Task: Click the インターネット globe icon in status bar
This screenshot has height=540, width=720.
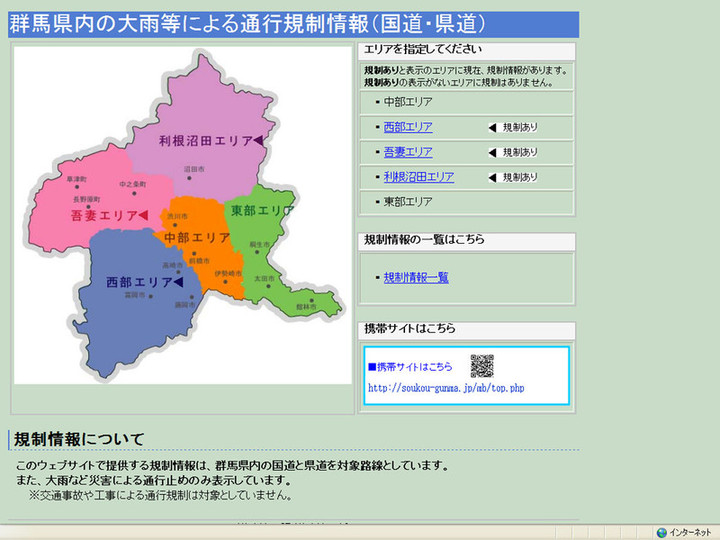Action: (x=661, y=532)
